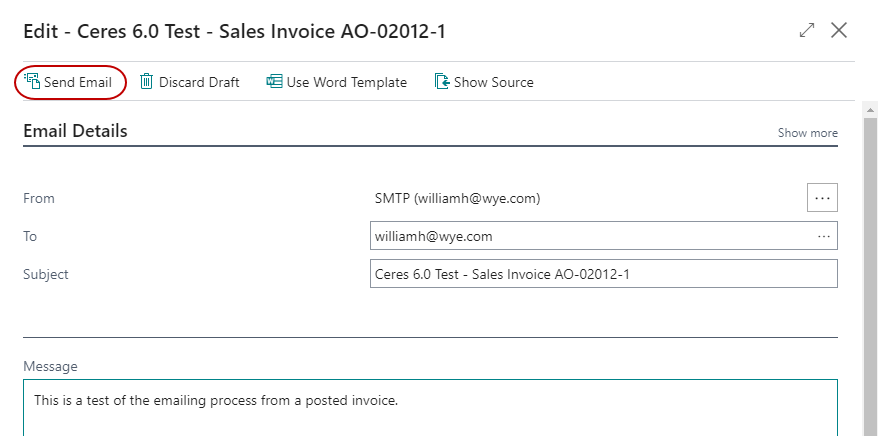Click the SMTP (williamh@wye.com) account value

pyautogui.click(x=457, y=198)
